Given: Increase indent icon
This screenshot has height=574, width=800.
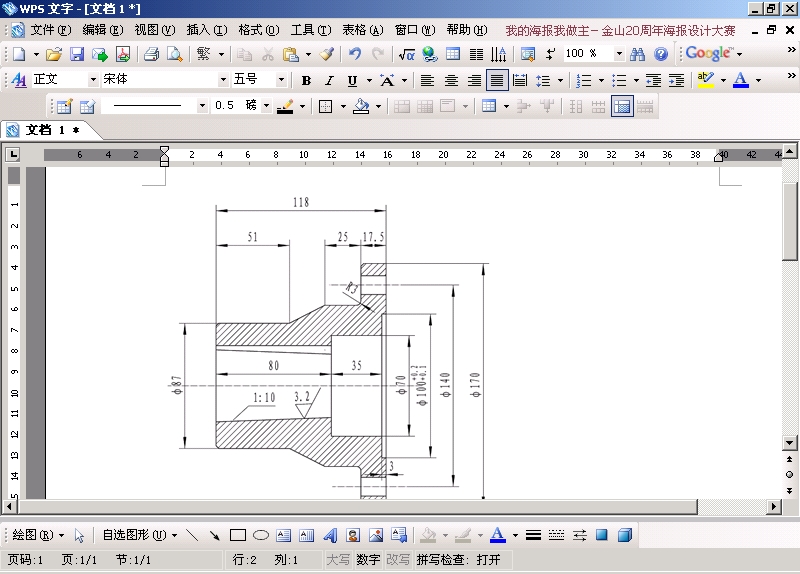Looking at the screenshot, I should click(x=677, y=80).
